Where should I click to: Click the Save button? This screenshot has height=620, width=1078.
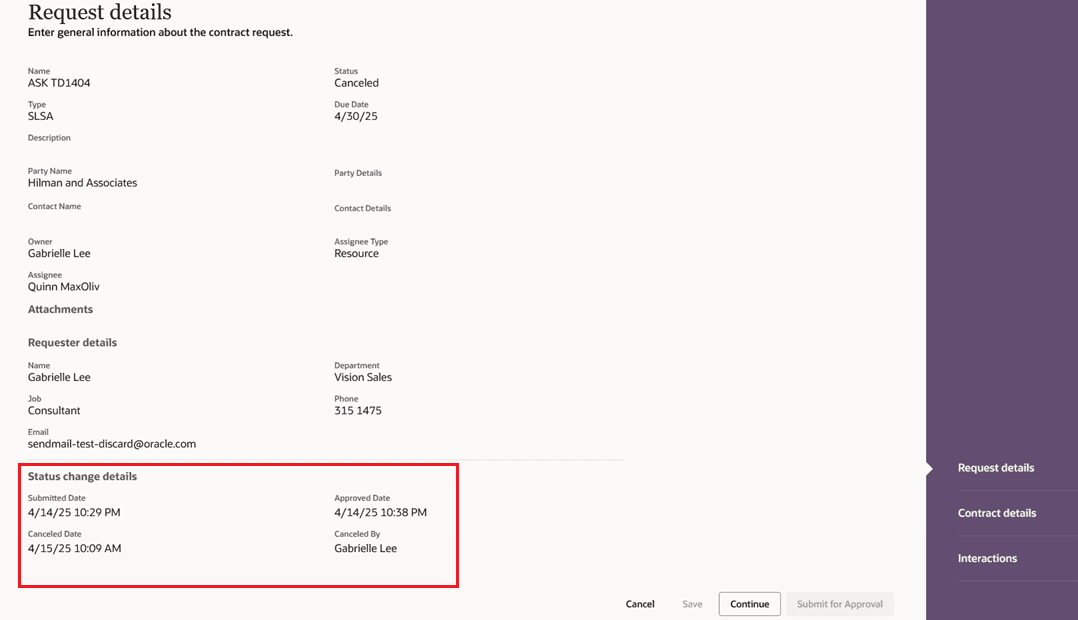coord(691,604)
